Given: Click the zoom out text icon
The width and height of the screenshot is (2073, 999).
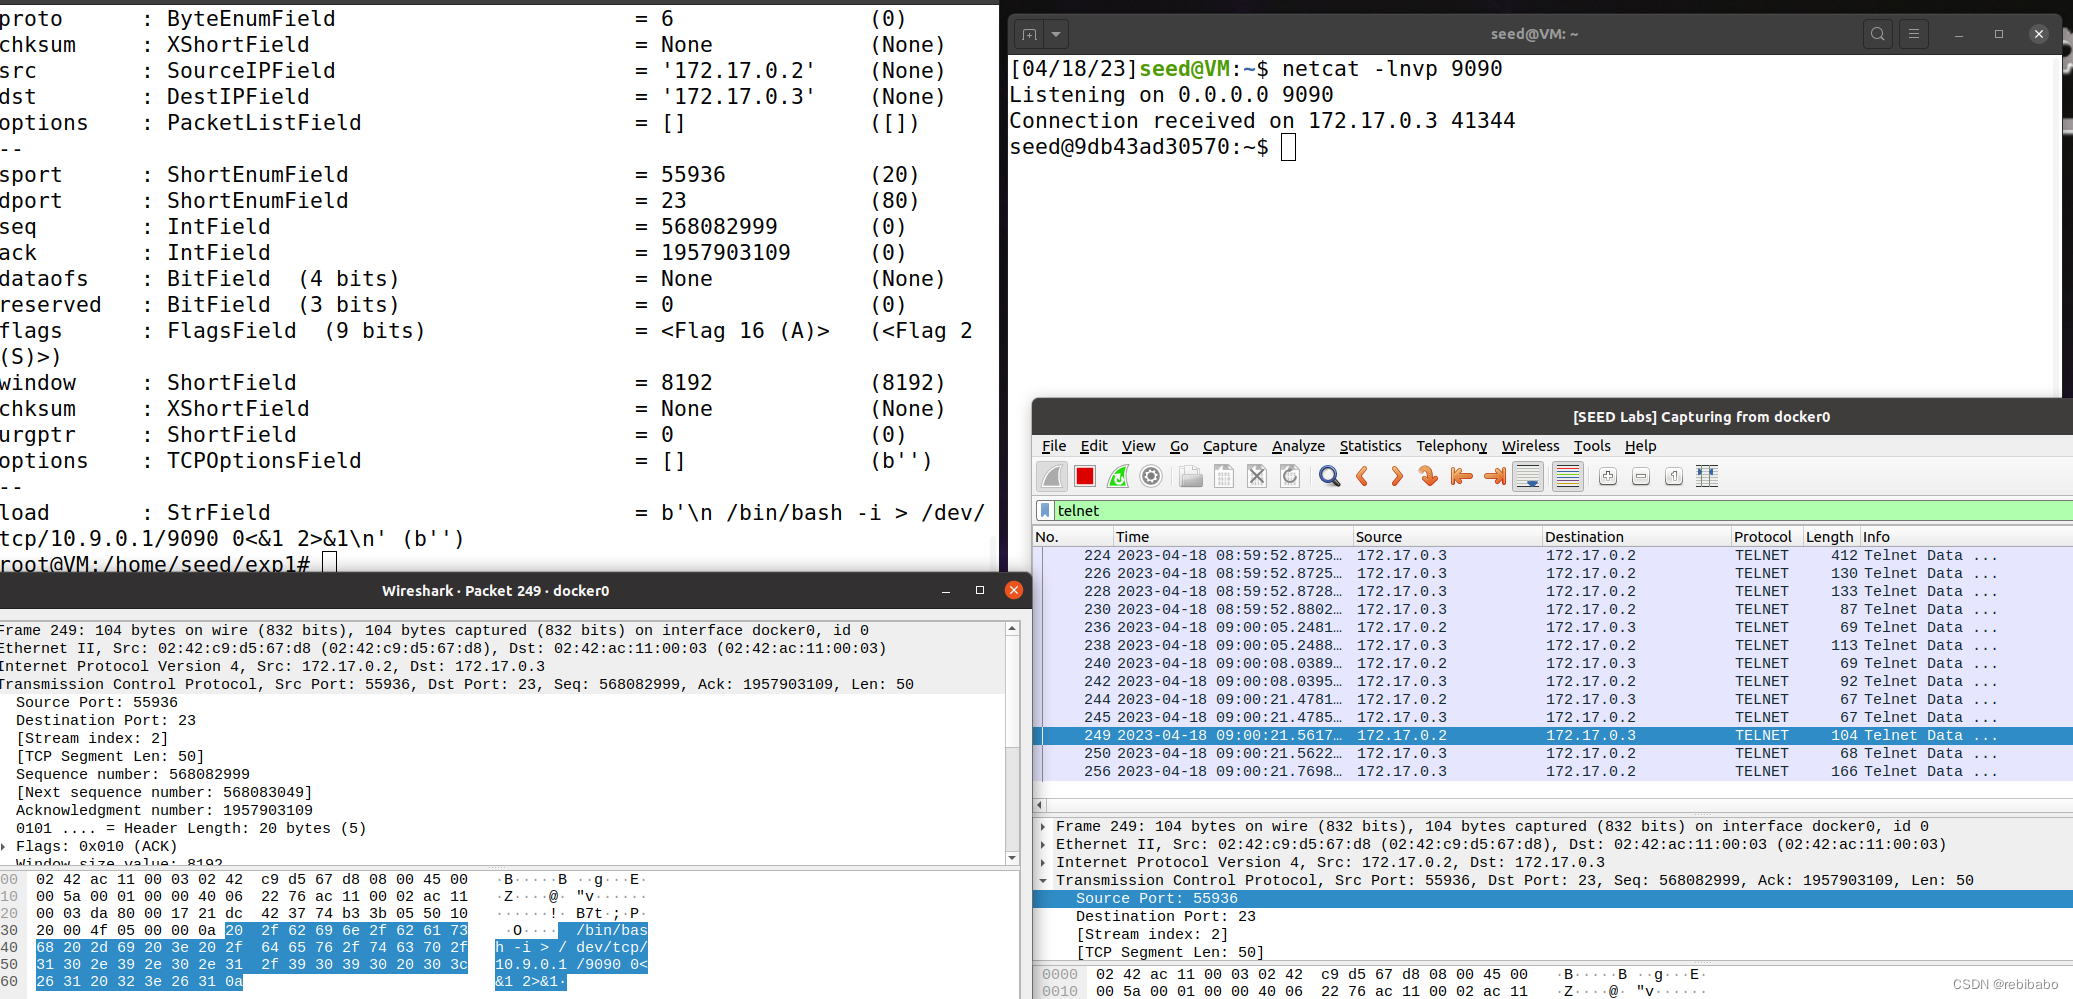Looking at the screenshot, I should point(1641,477).
